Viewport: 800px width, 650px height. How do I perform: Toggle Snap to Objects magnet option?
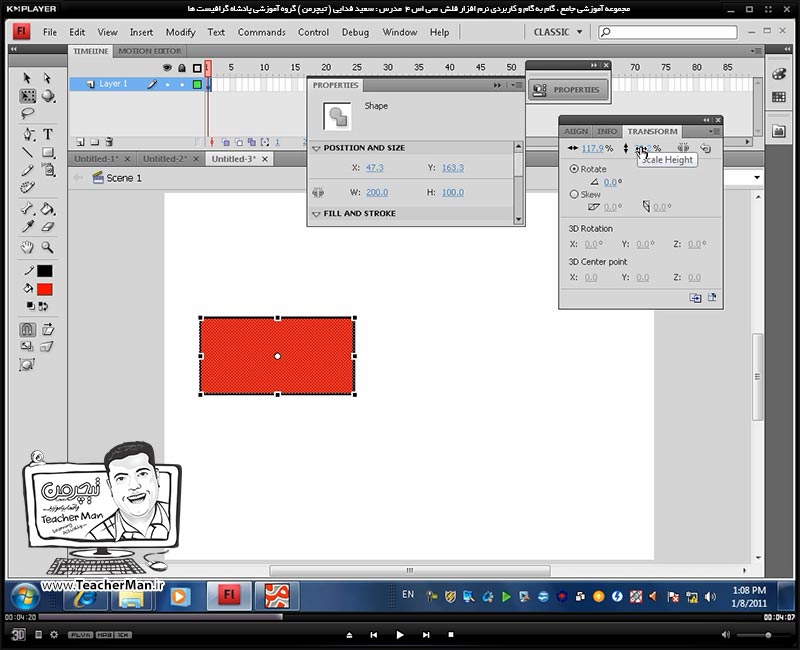pos(28,330)
